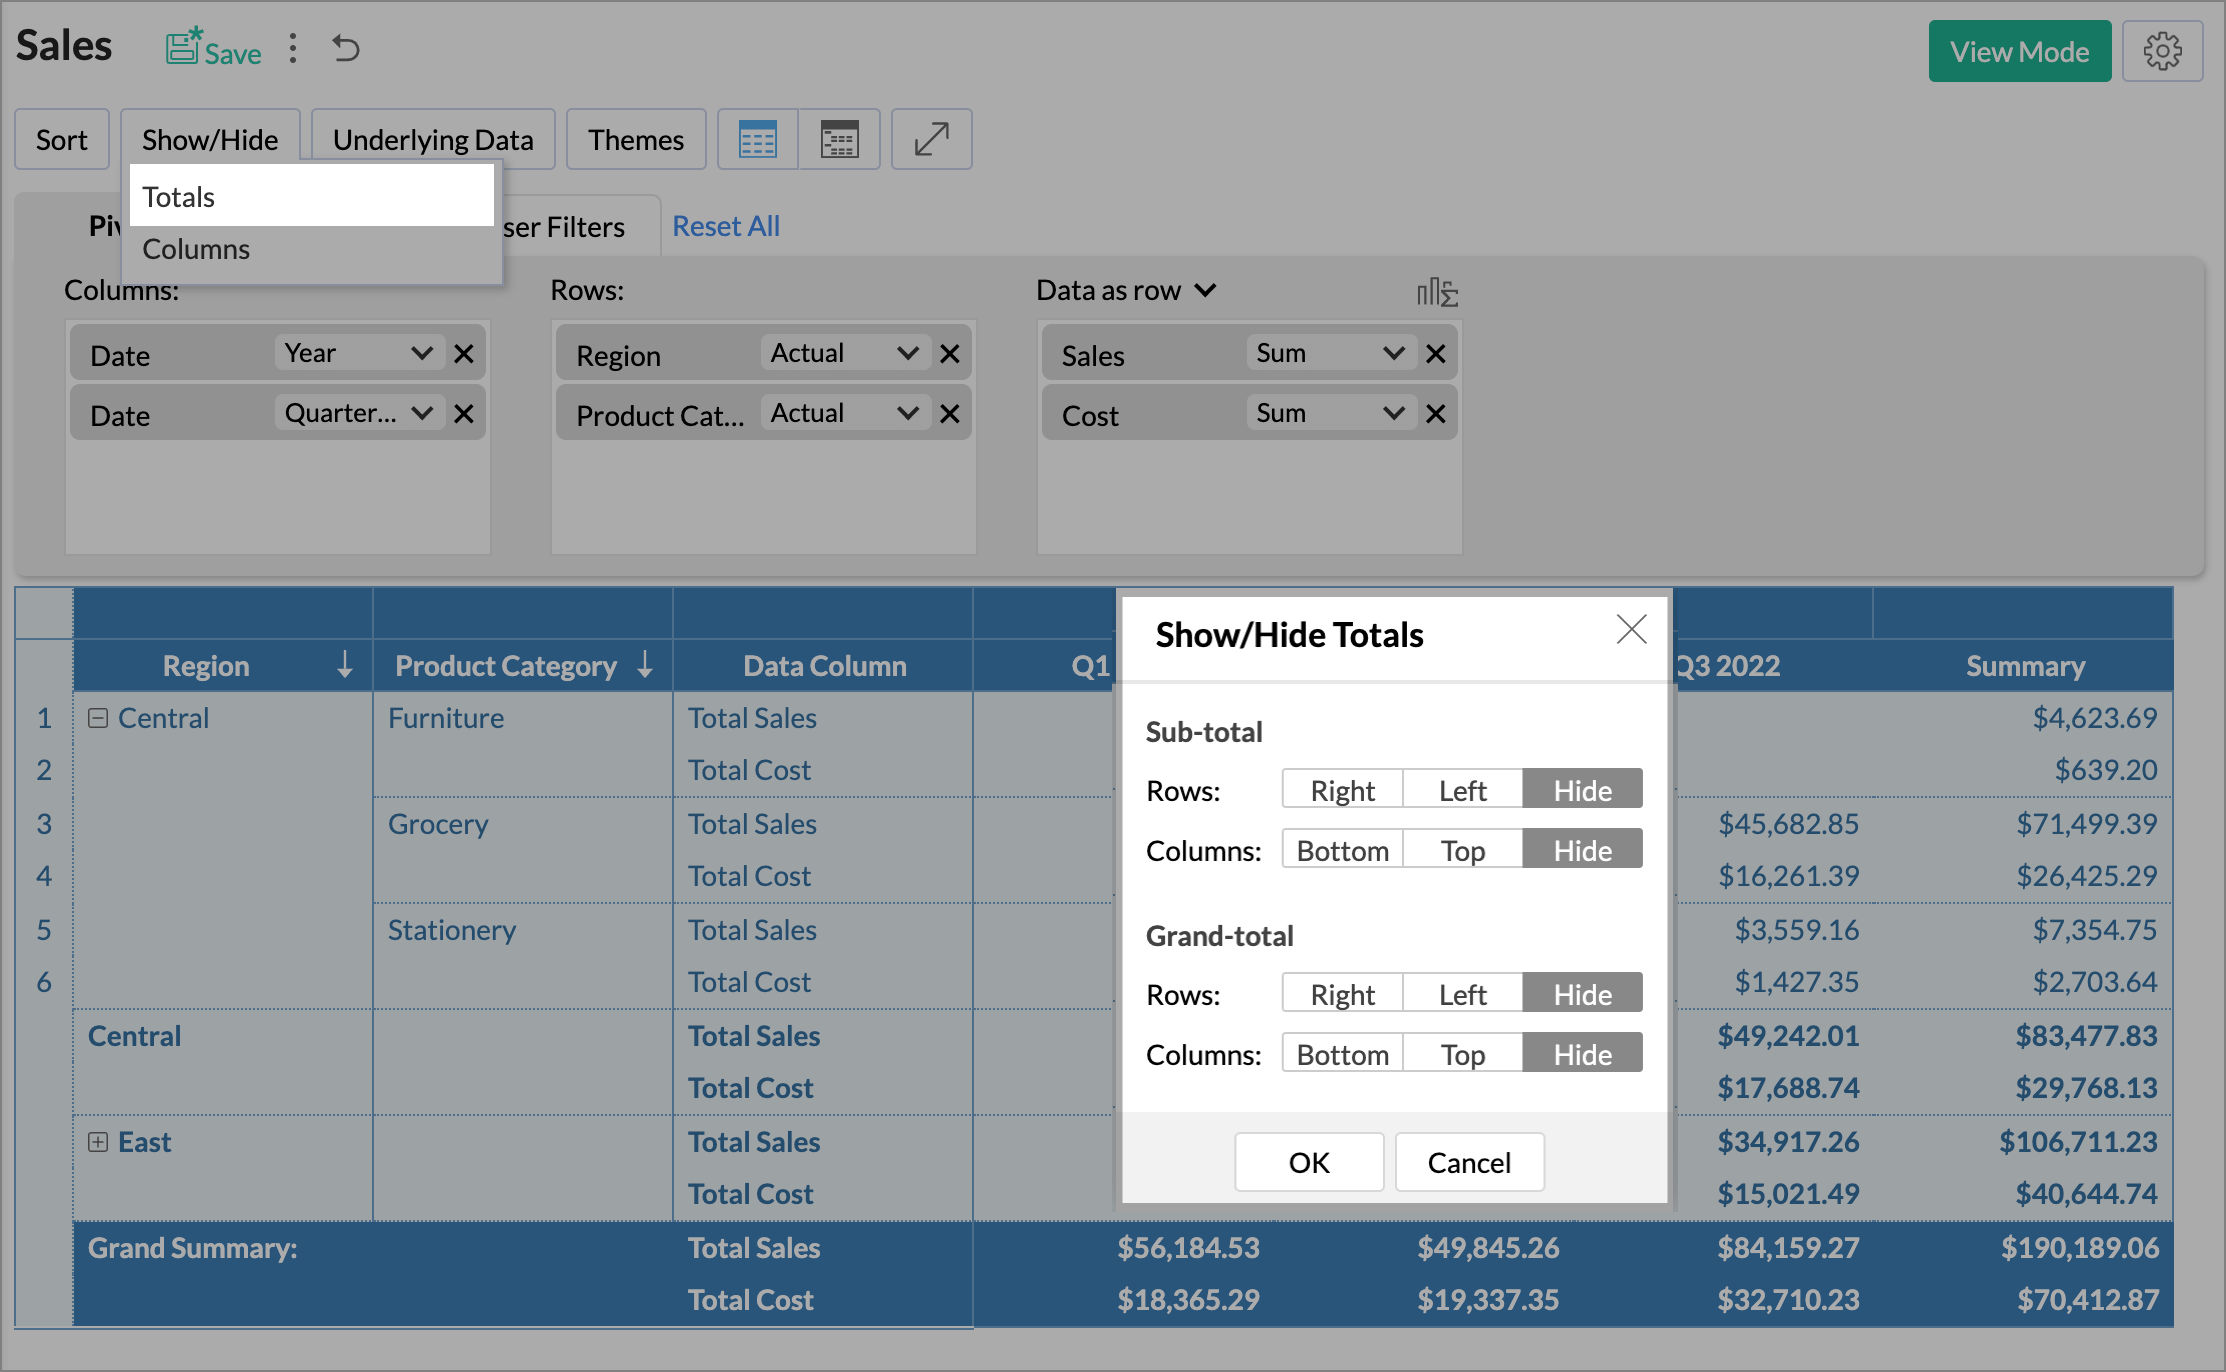Set Grand-total Rows to Left
Image resolution: width=2226 pixels, height=1372 pixels.
click(x=1462, y=994)
